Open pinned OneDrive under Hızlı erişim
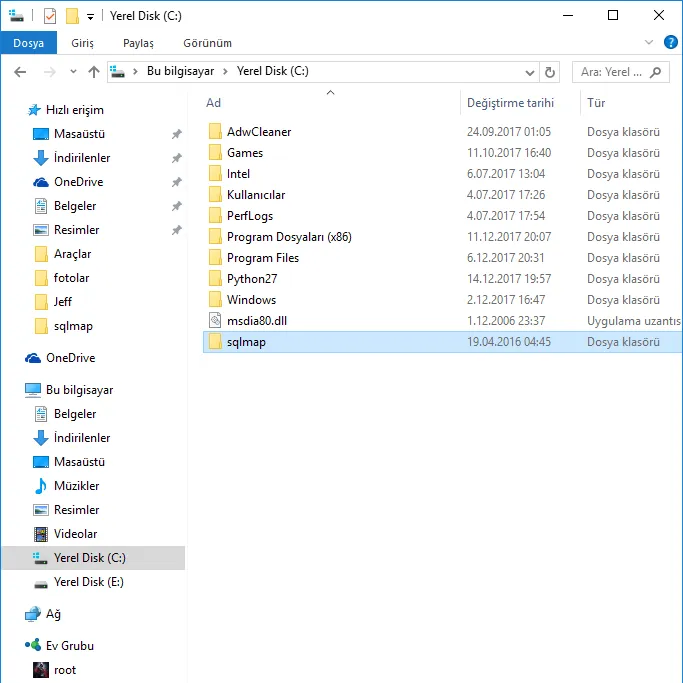The image size is (683, 683). pyautogui.click(x=78, y=182)
